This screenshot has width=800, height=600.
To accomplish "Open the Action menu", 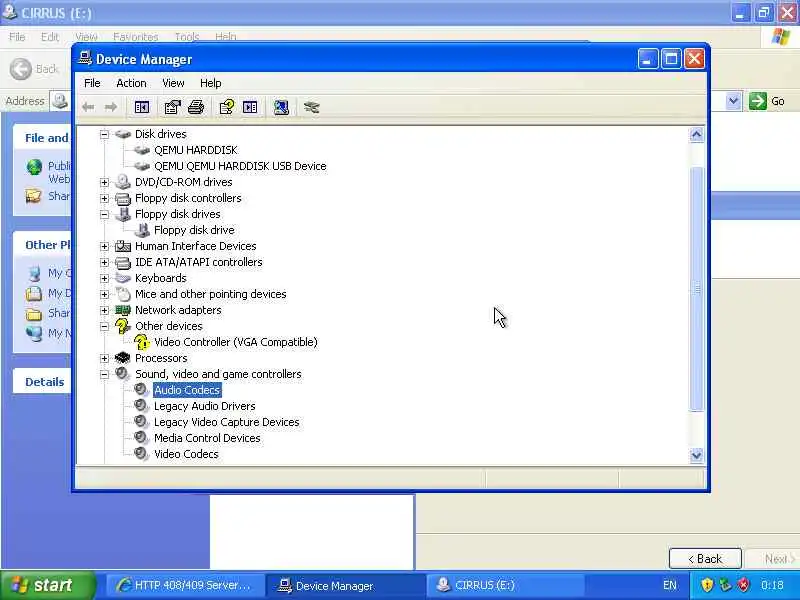I will pos(131,83).
